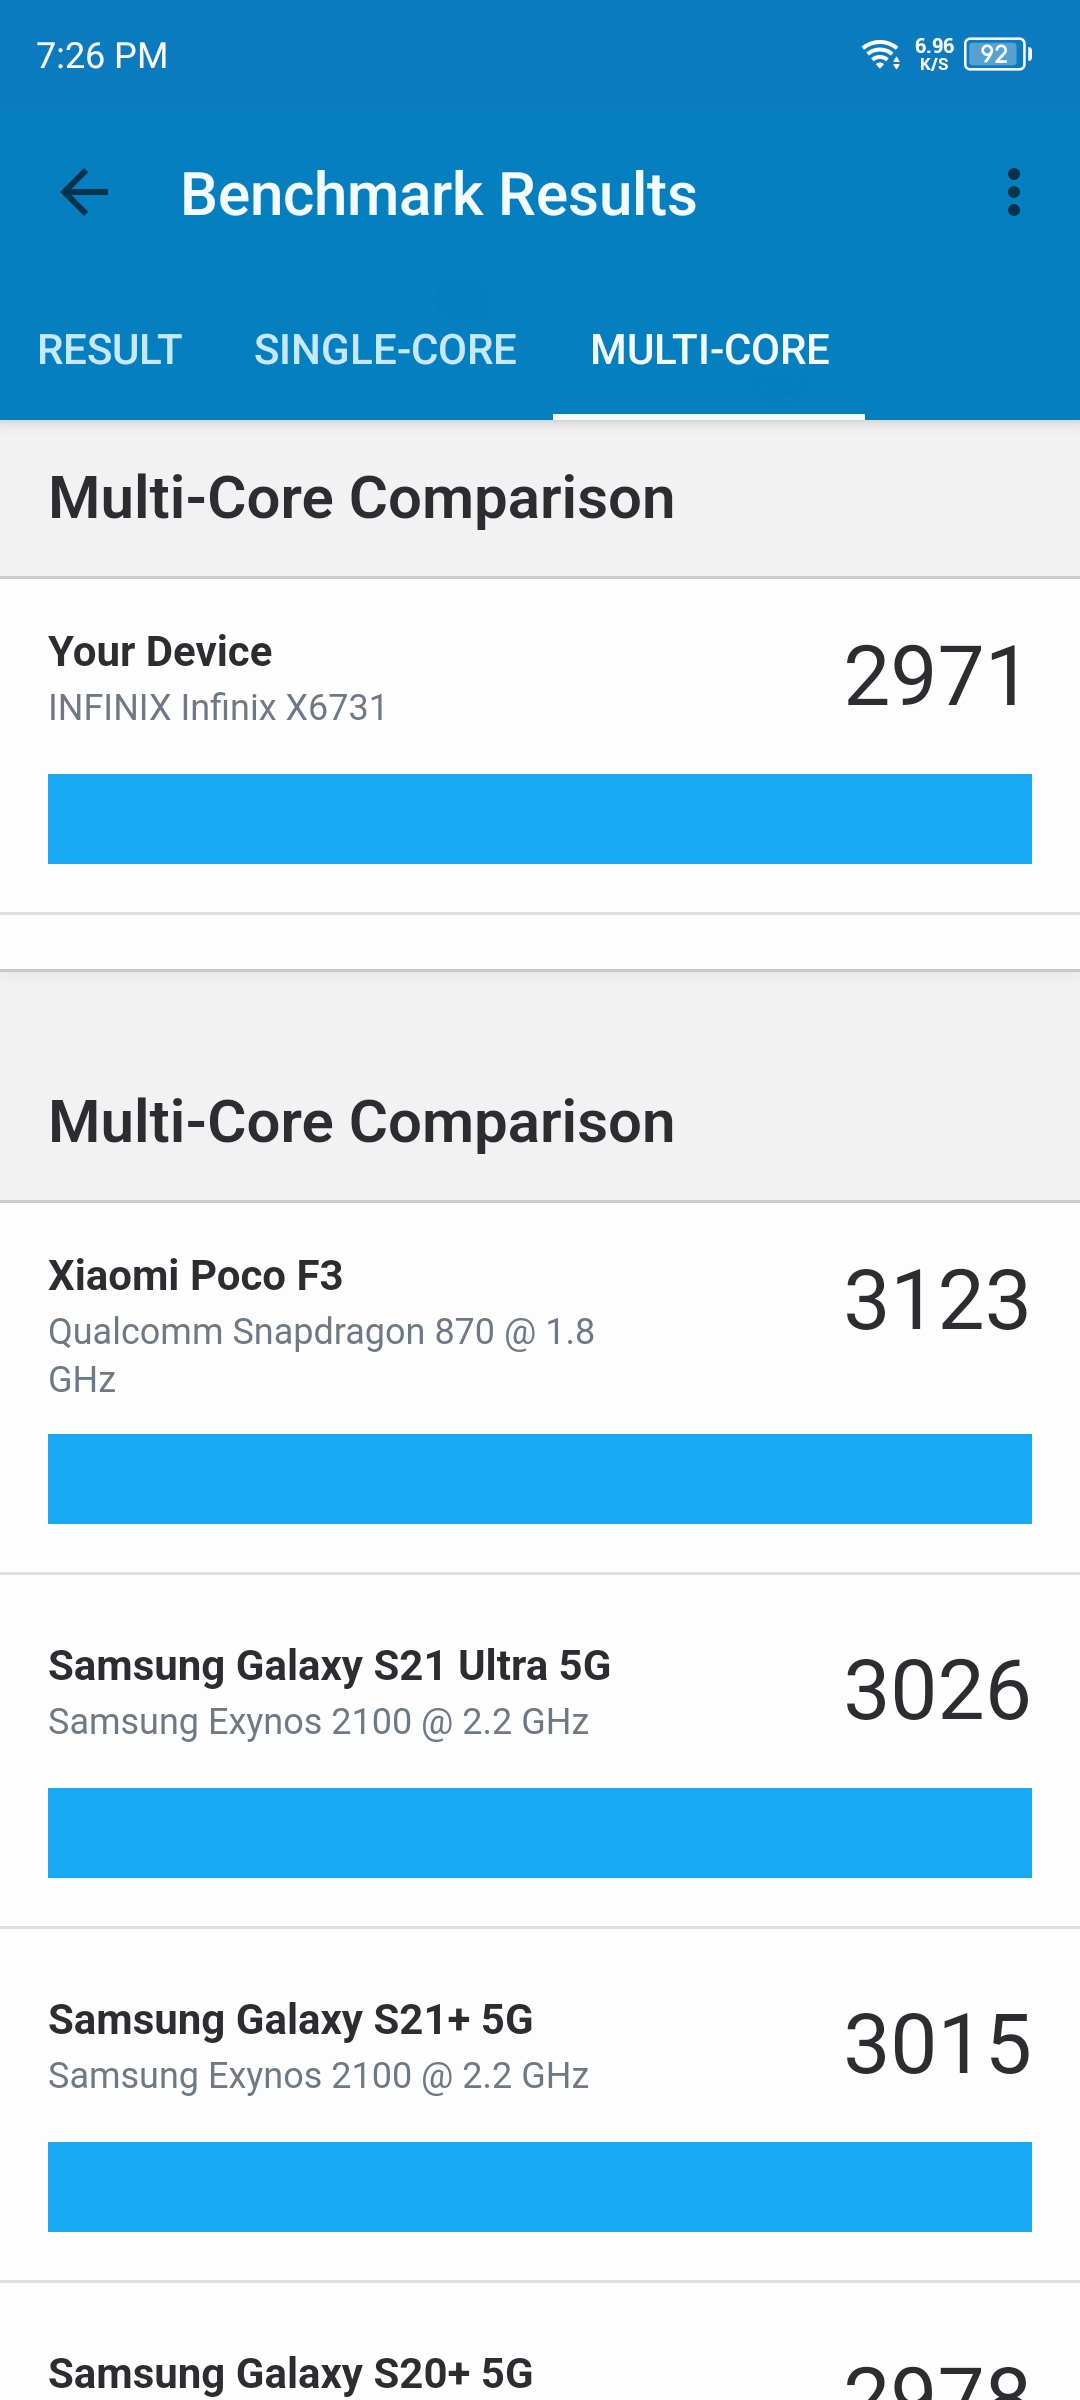Select the MULTI-CORE tab
Viewport: 1080px width, 2400px height.
[710, 350]
